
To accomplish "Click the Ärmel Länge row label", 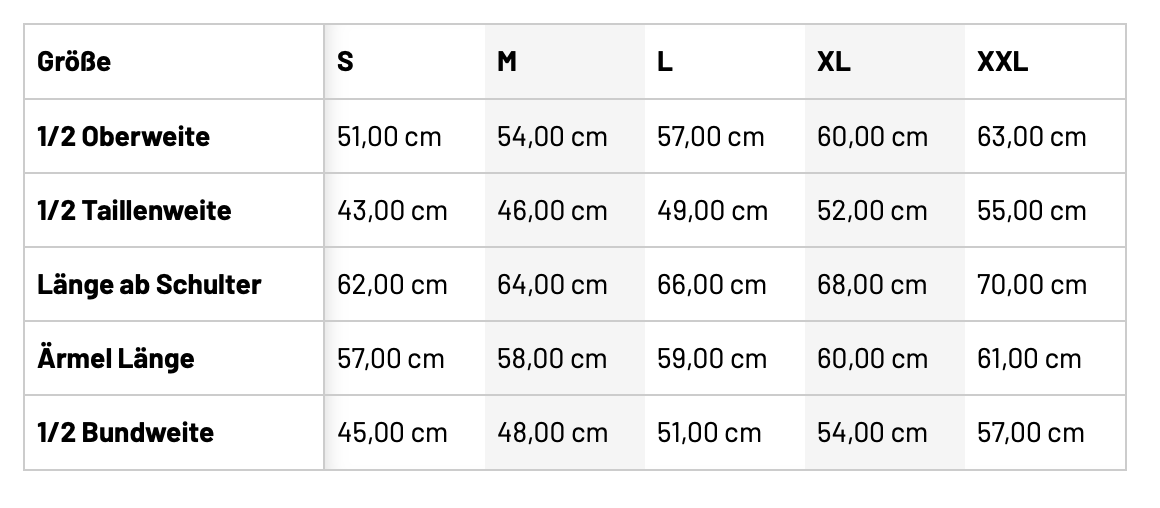I will point(115,358).
